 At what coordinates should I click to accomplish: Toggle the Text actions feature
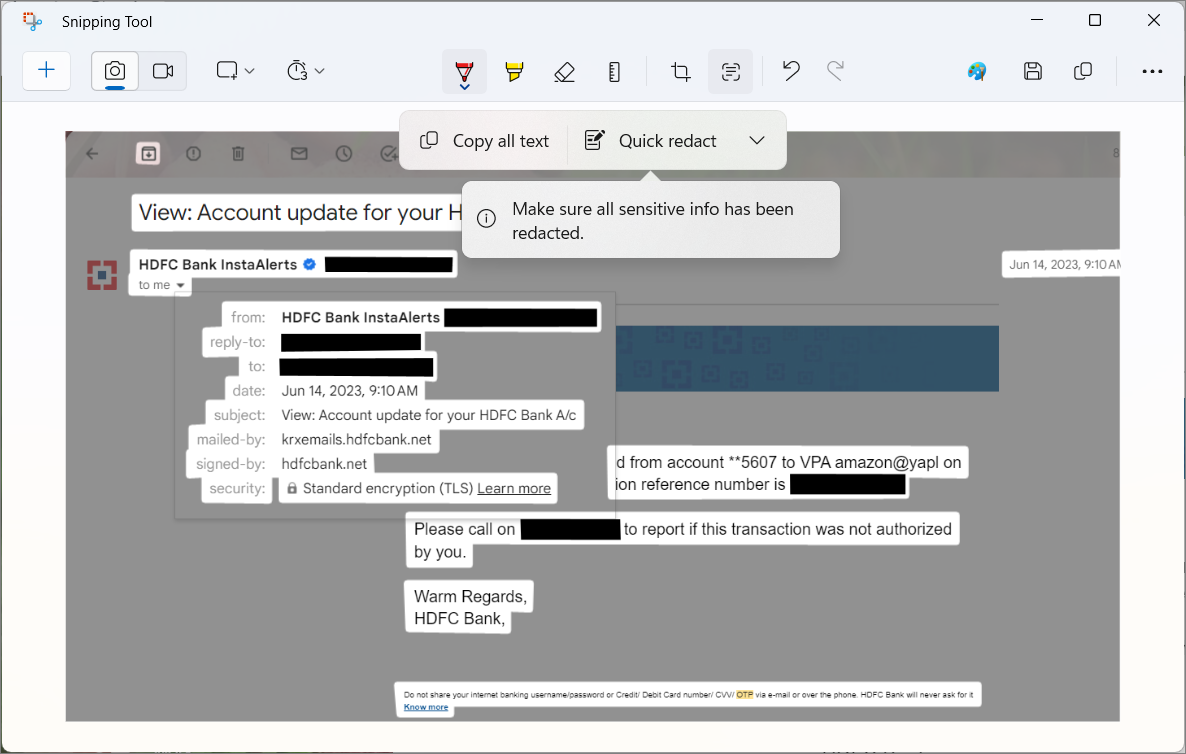click(730, 71)
